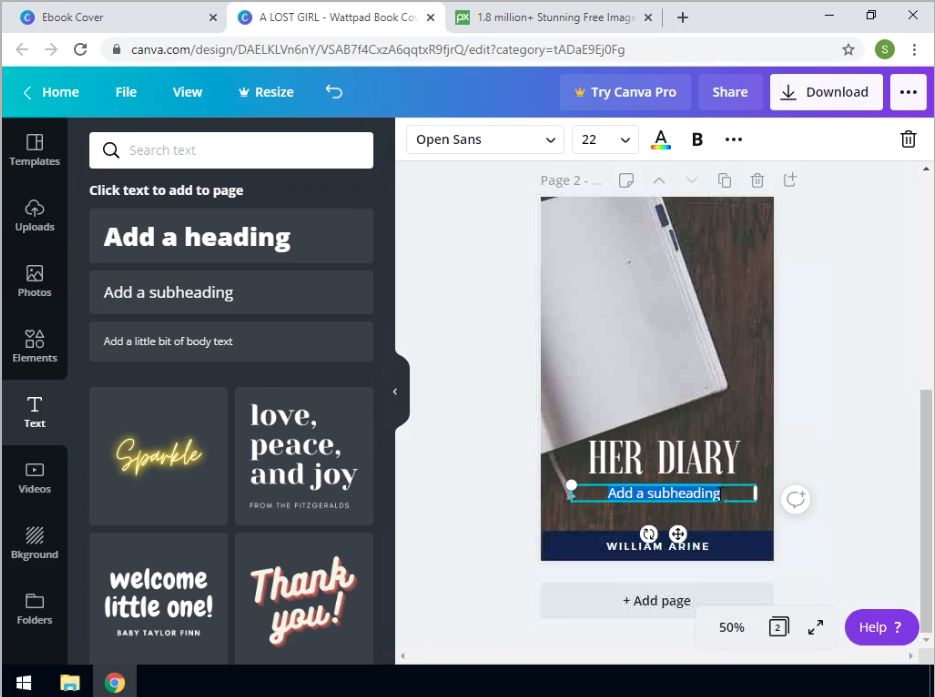Open the Elements sidebar panel
The width and height of the screenshot is (935, 697).
click(35, 347)
